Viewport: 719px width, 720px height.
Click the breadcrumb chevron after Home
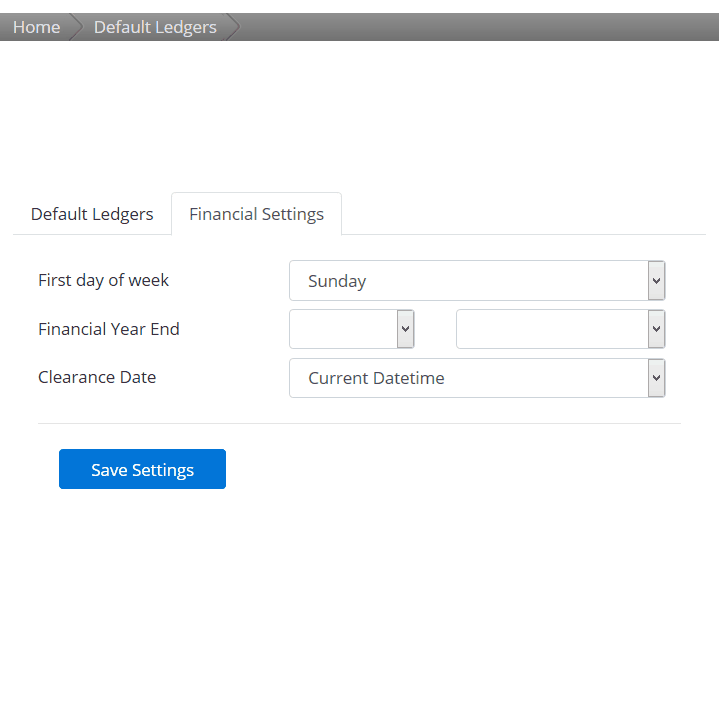pyautogui.click(x=76, y=27)
